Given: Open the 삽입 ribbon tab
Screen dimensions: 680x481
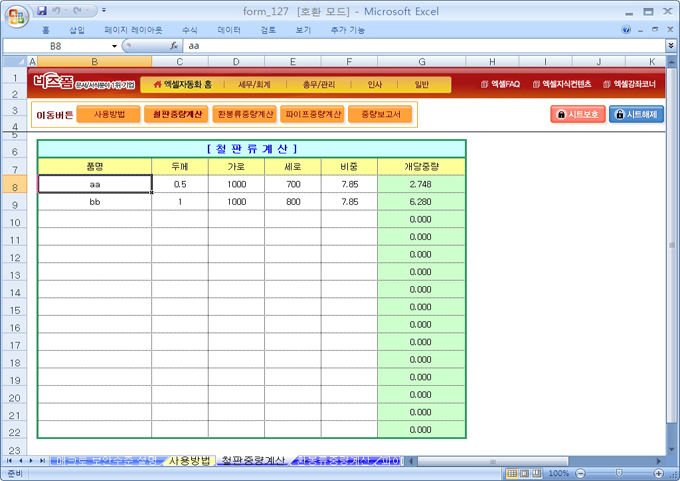Looking at the screenshot, I should click(77, 30).
